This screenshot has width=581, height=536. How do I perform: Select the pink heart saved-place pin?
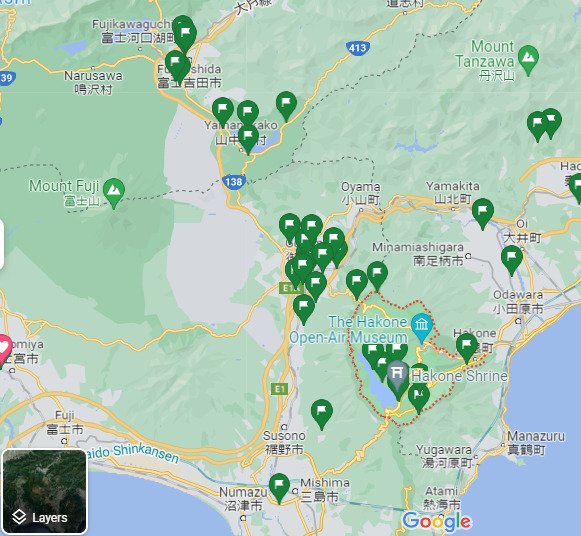click(3, 350)
